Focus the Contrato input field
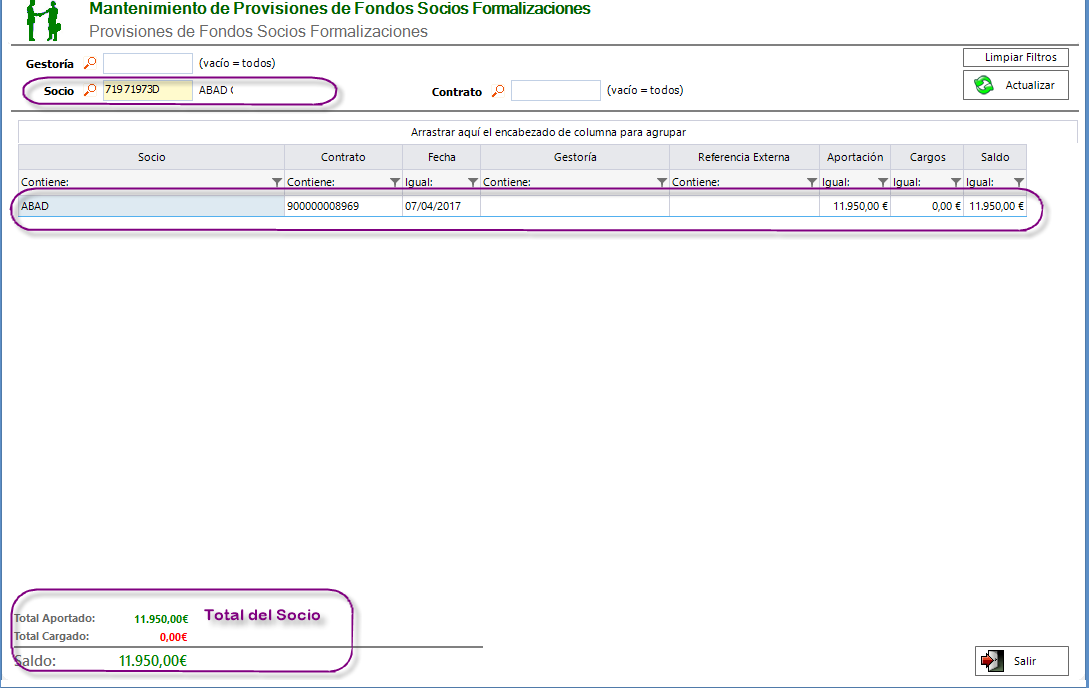 click(x=556, y=90)
